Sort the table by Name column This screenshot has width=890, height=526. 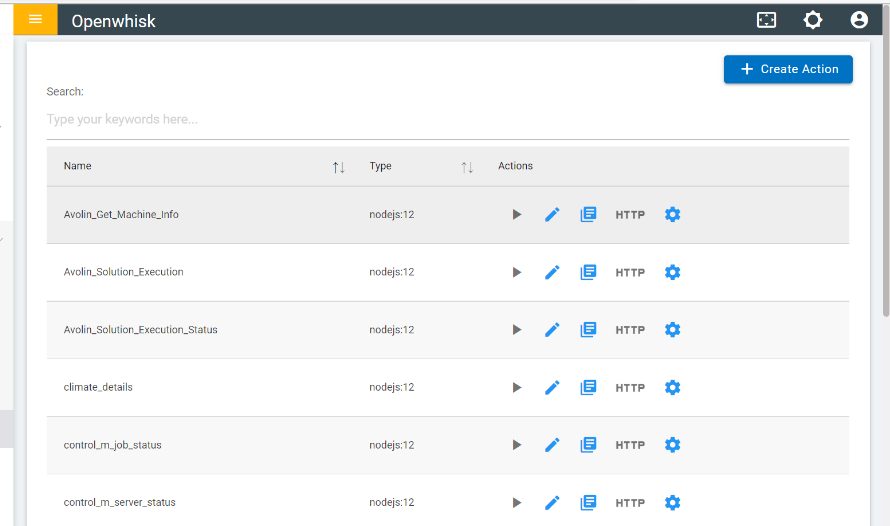coord(339,167)
